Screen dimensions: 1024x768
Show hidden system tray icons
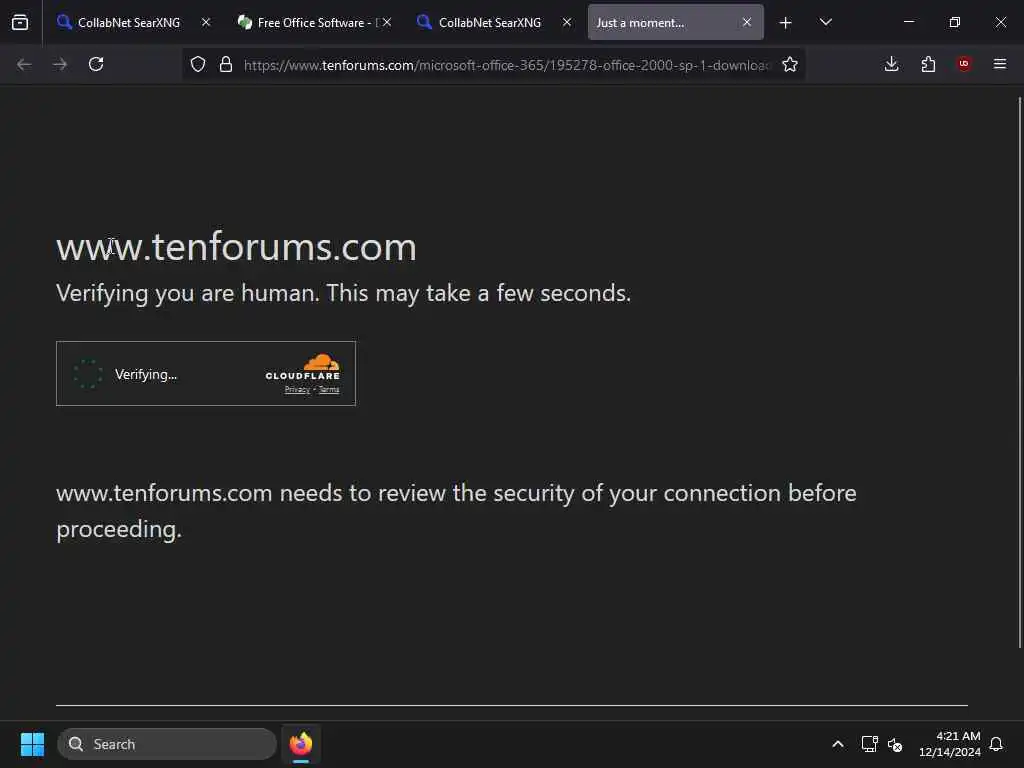tap(838, 744)
